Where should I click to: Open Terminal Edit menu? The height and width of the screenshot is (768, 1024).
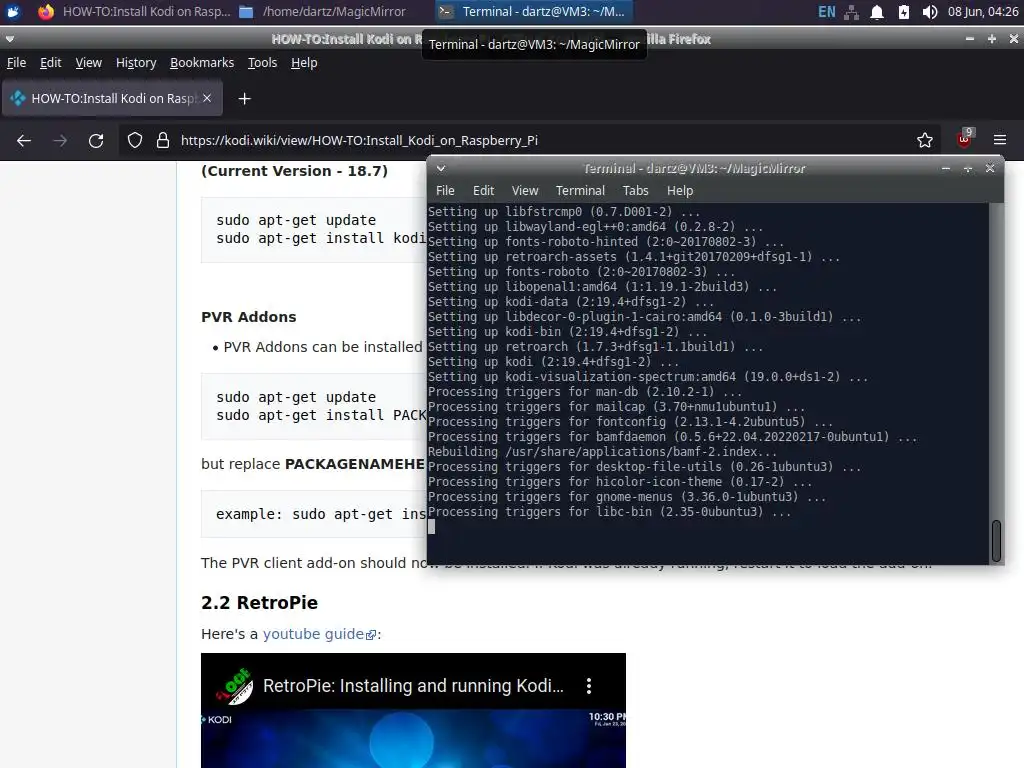(x=483, y=191)
